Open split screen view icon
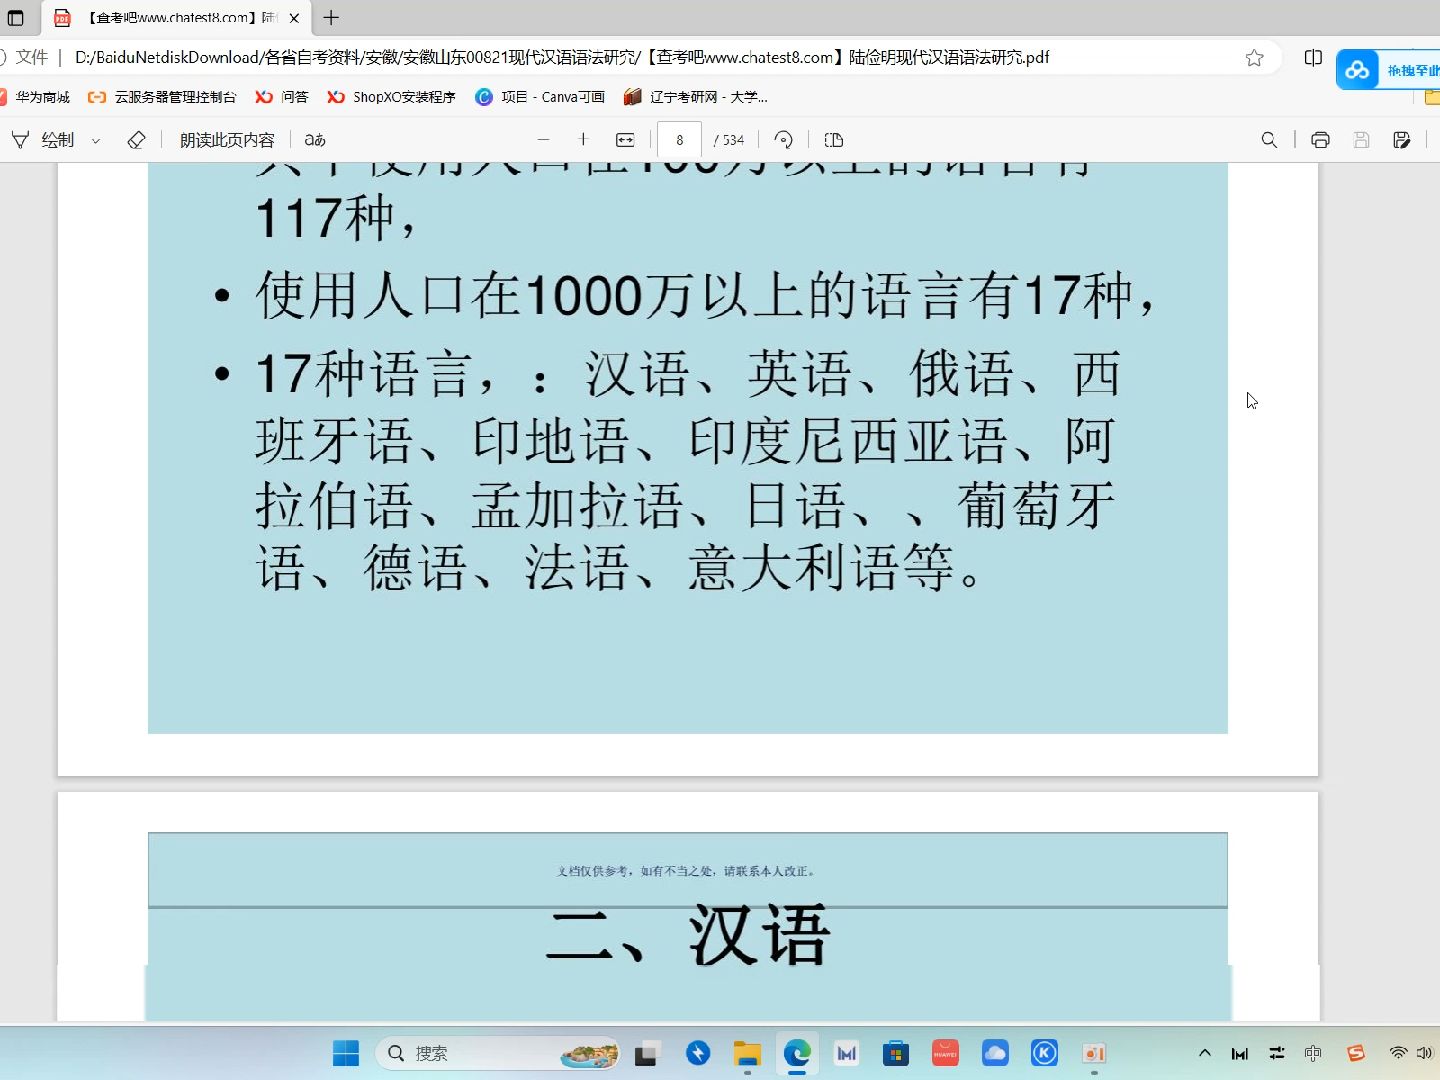 1313,58
